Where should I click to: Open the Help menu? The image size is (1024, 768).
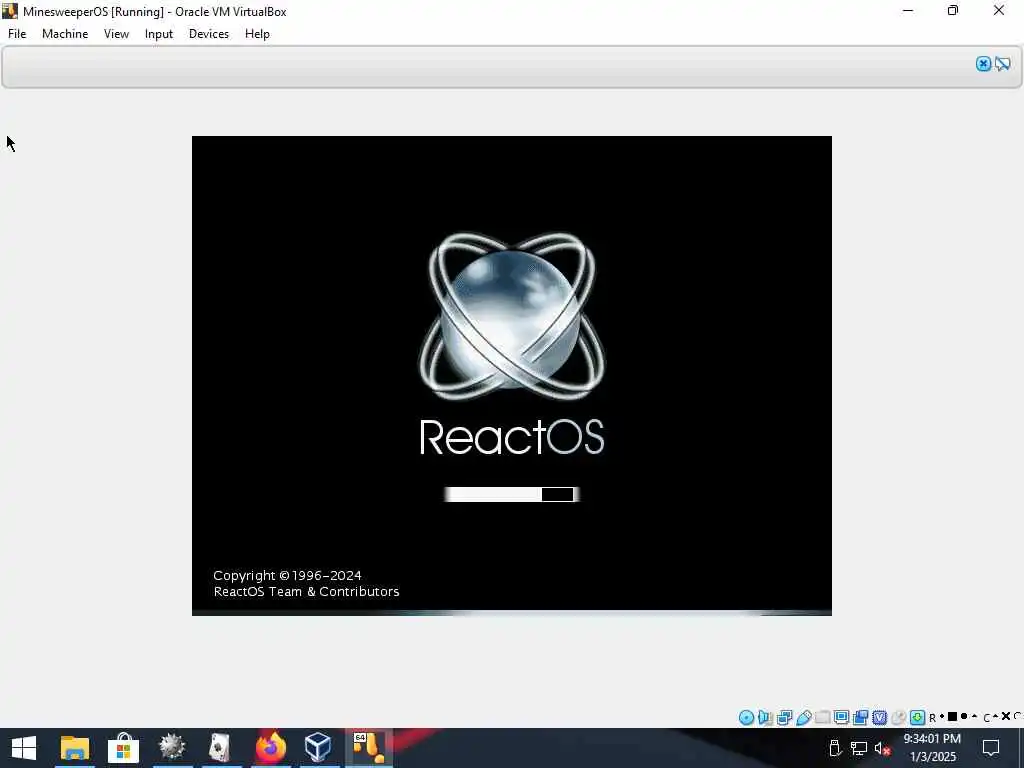point(257,34)
